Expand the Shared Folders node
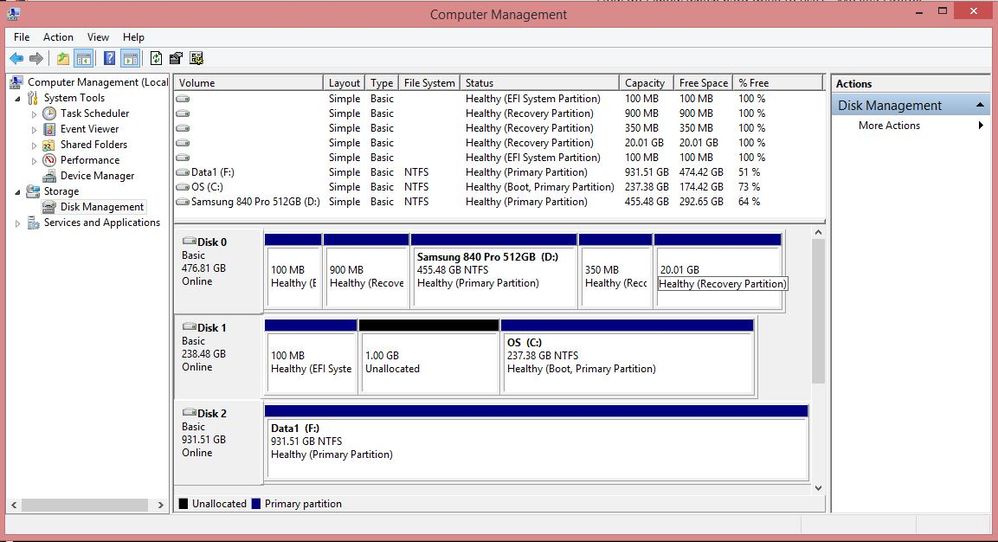Screen dimensions: 998x542 click(x=34, y=145)
